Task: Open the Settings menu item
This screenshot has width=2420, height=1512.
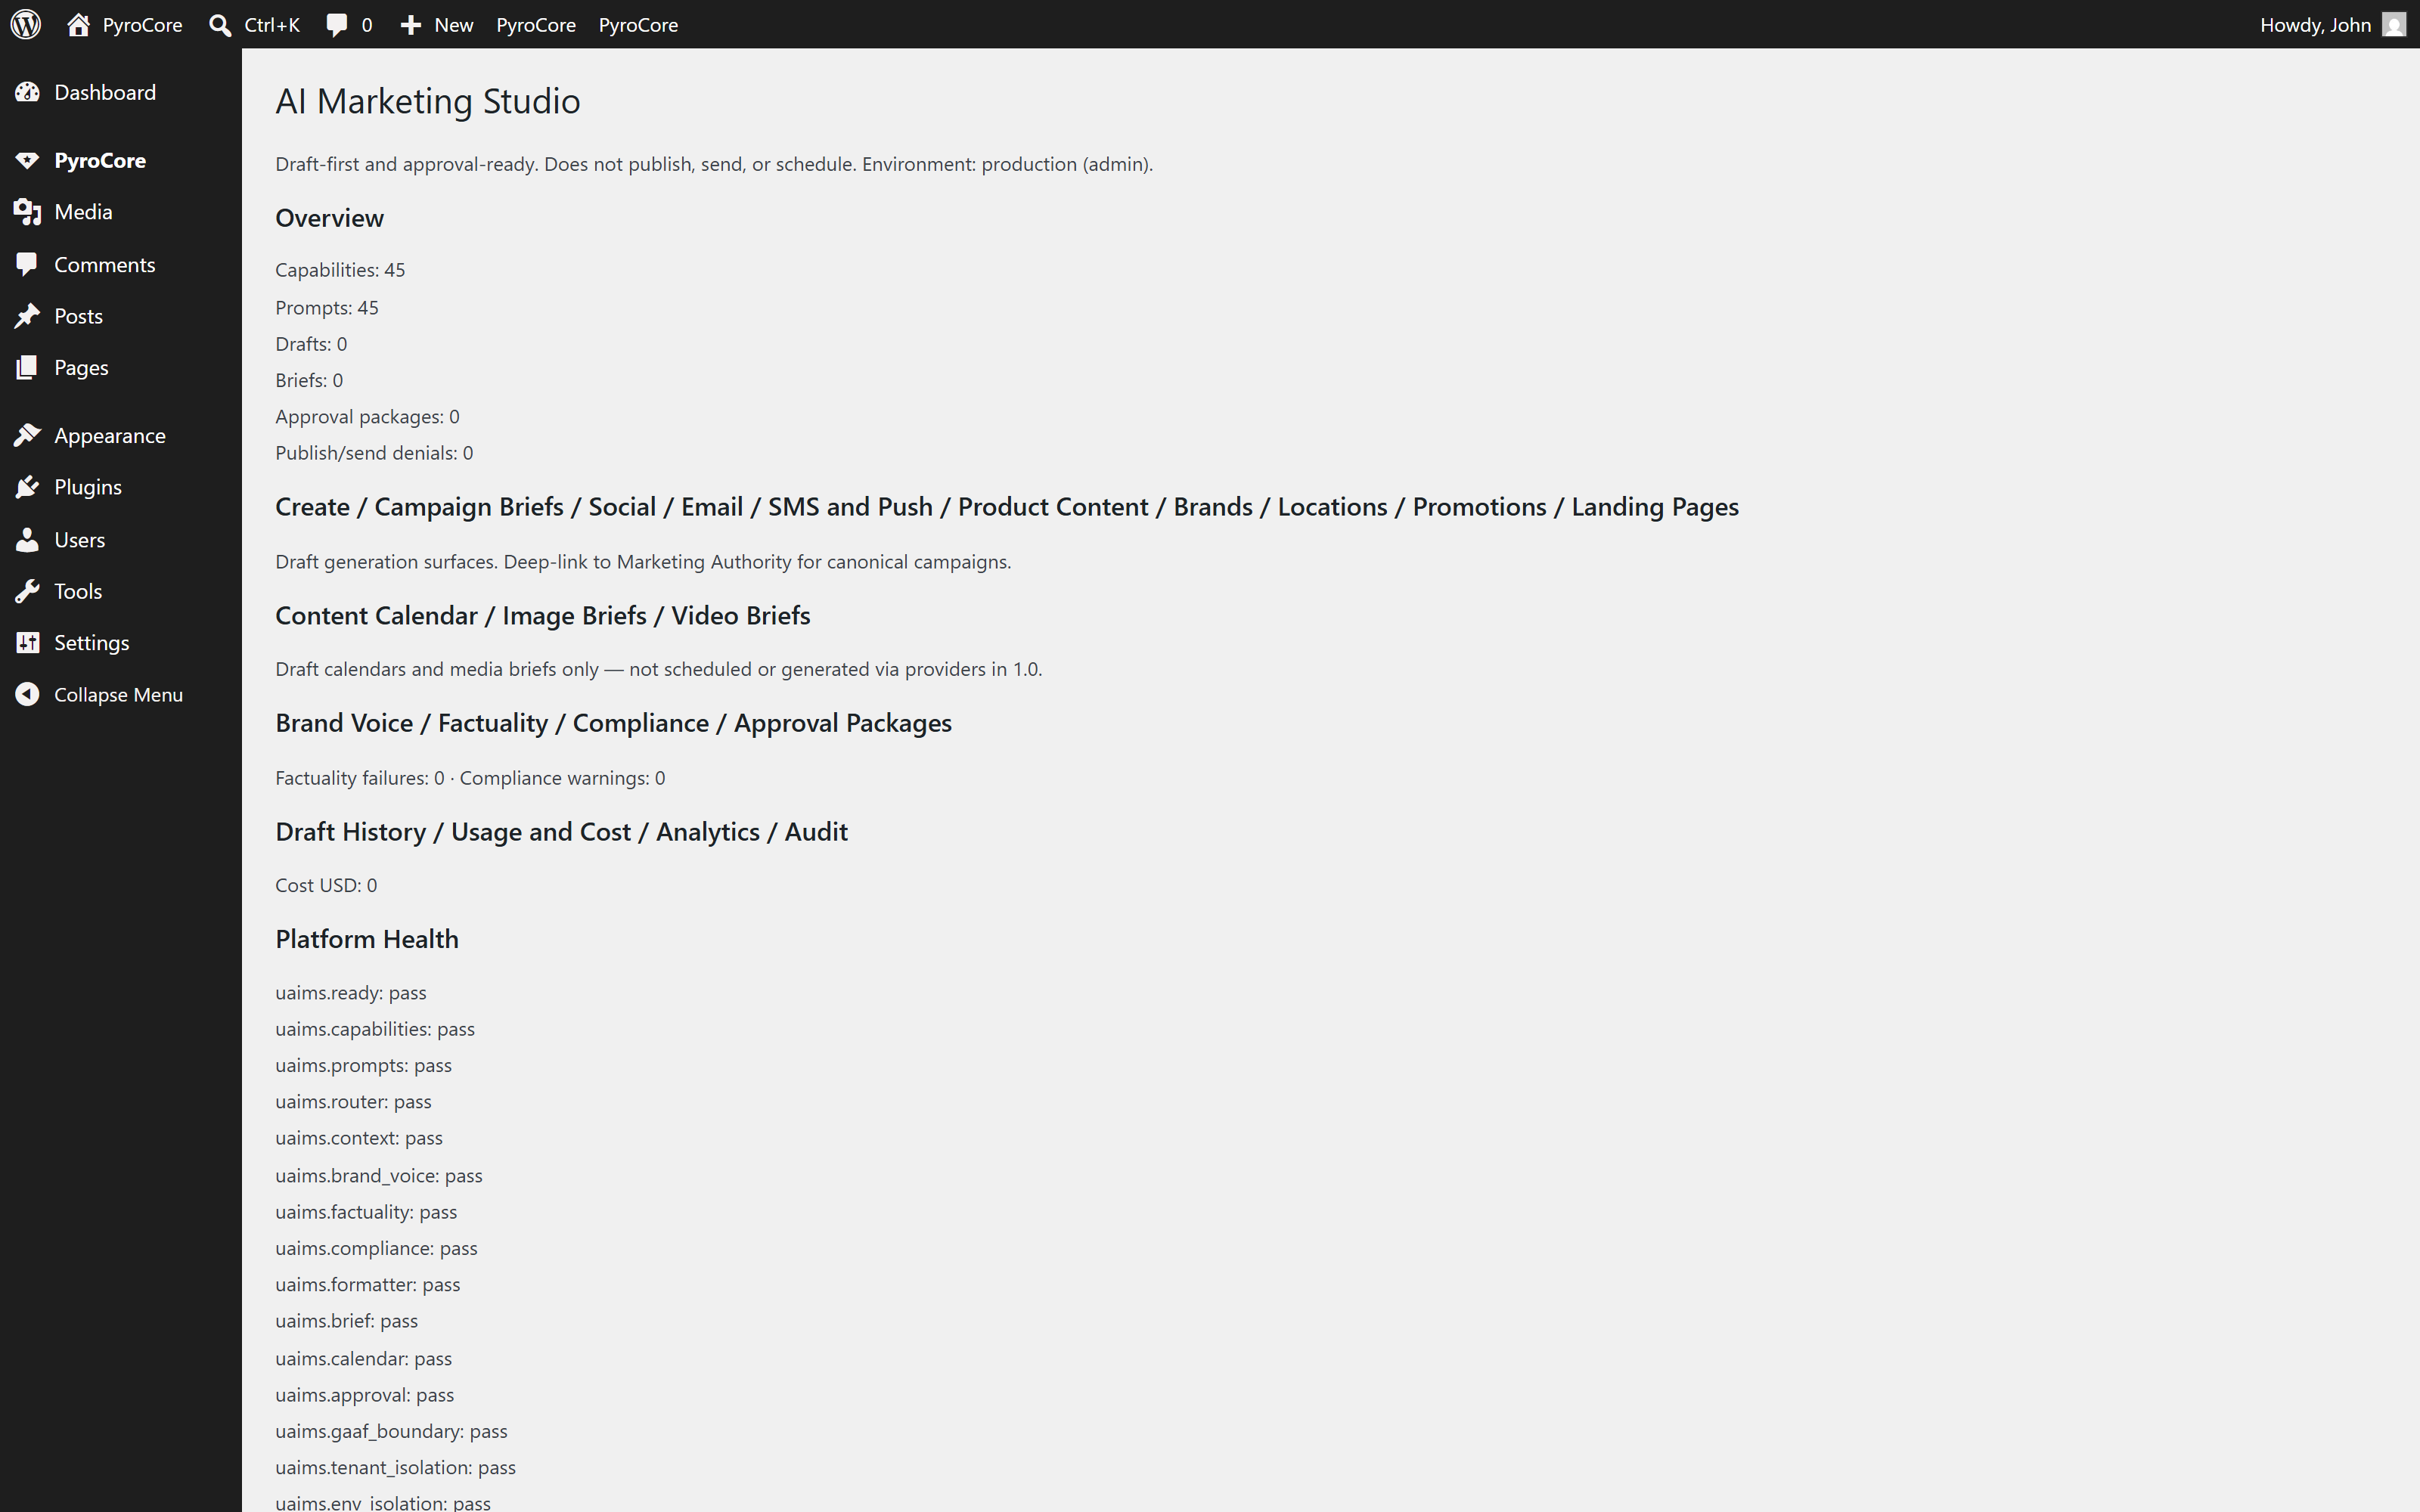Action: [x=91, y=642]
